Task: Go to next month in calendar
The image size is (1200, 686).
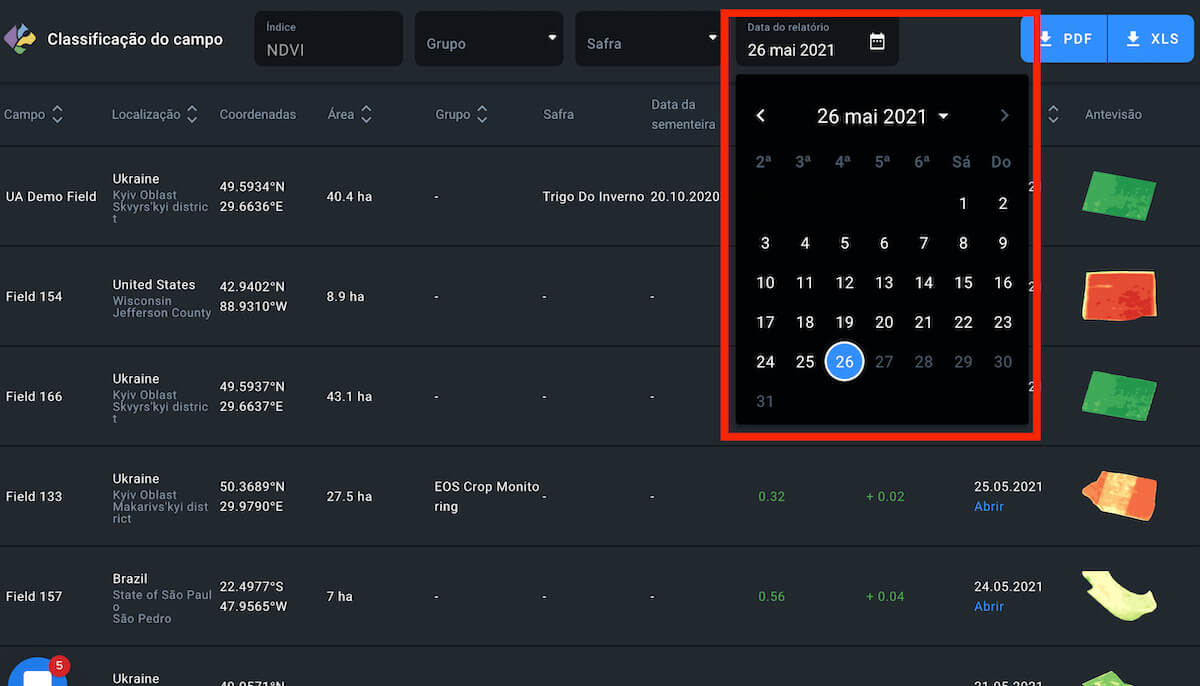Action: [x=1005, y=116]
